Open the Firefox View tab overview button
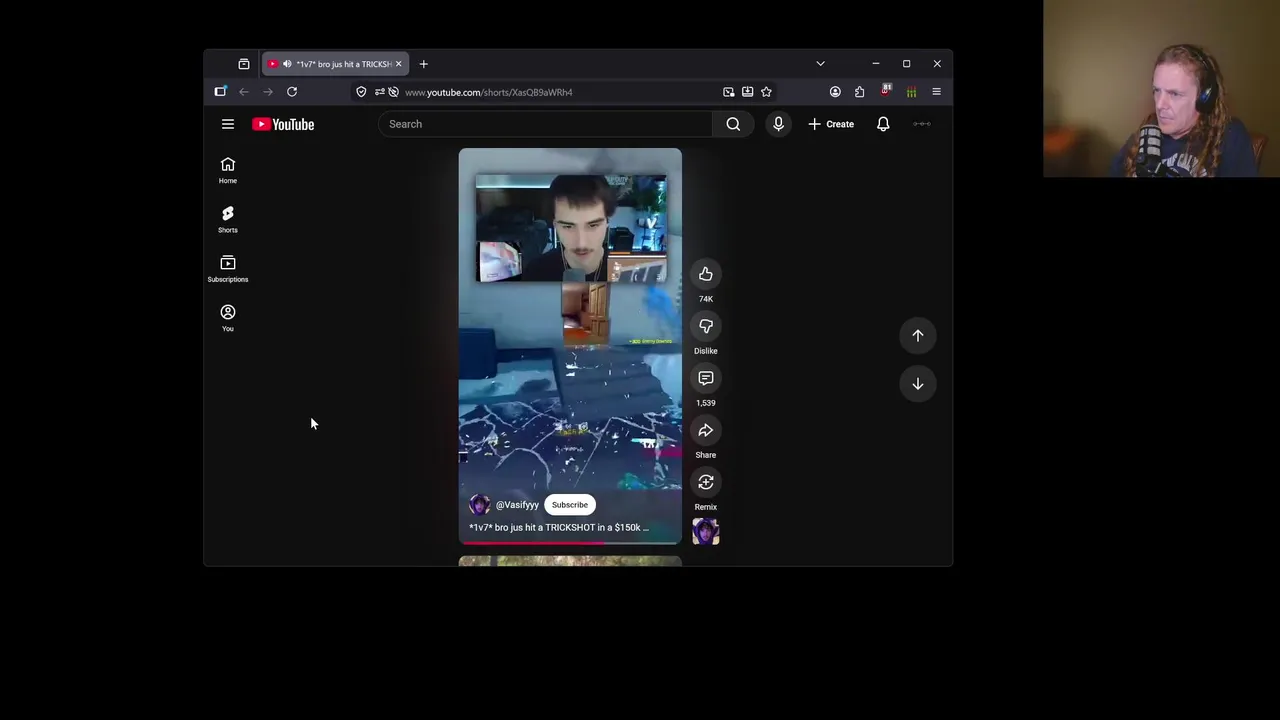This screenshot has width=1280, height=720. pos(244,64)
